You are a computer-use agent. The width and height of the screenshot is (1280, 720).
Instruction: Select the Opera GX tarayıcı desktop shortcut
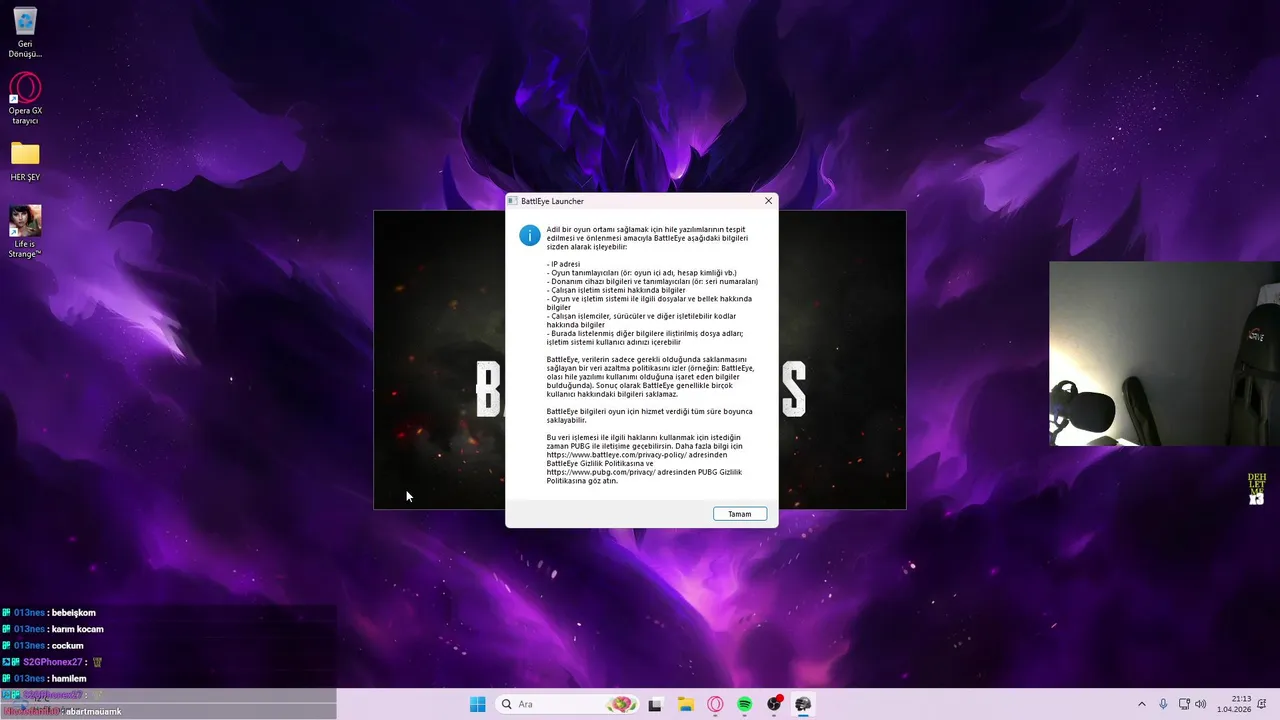point(25,98)
